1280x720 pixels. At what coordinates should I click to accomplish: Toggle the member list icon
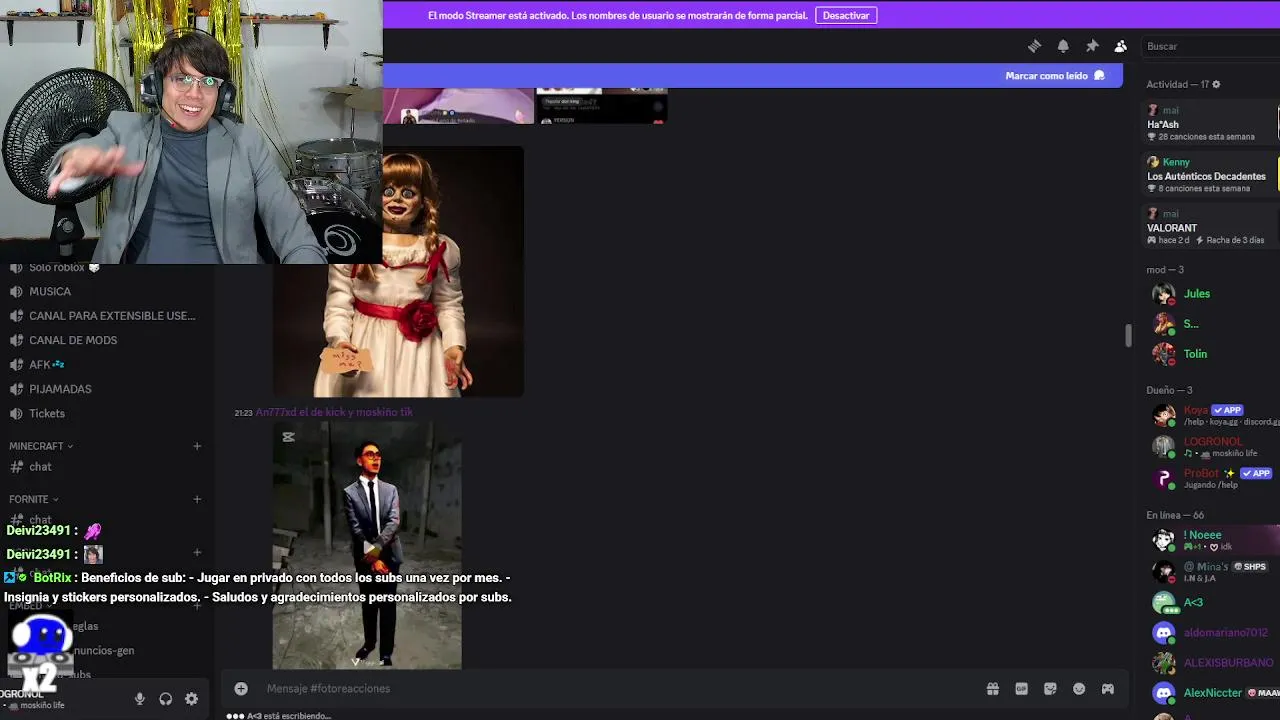tap(1121, 46)
